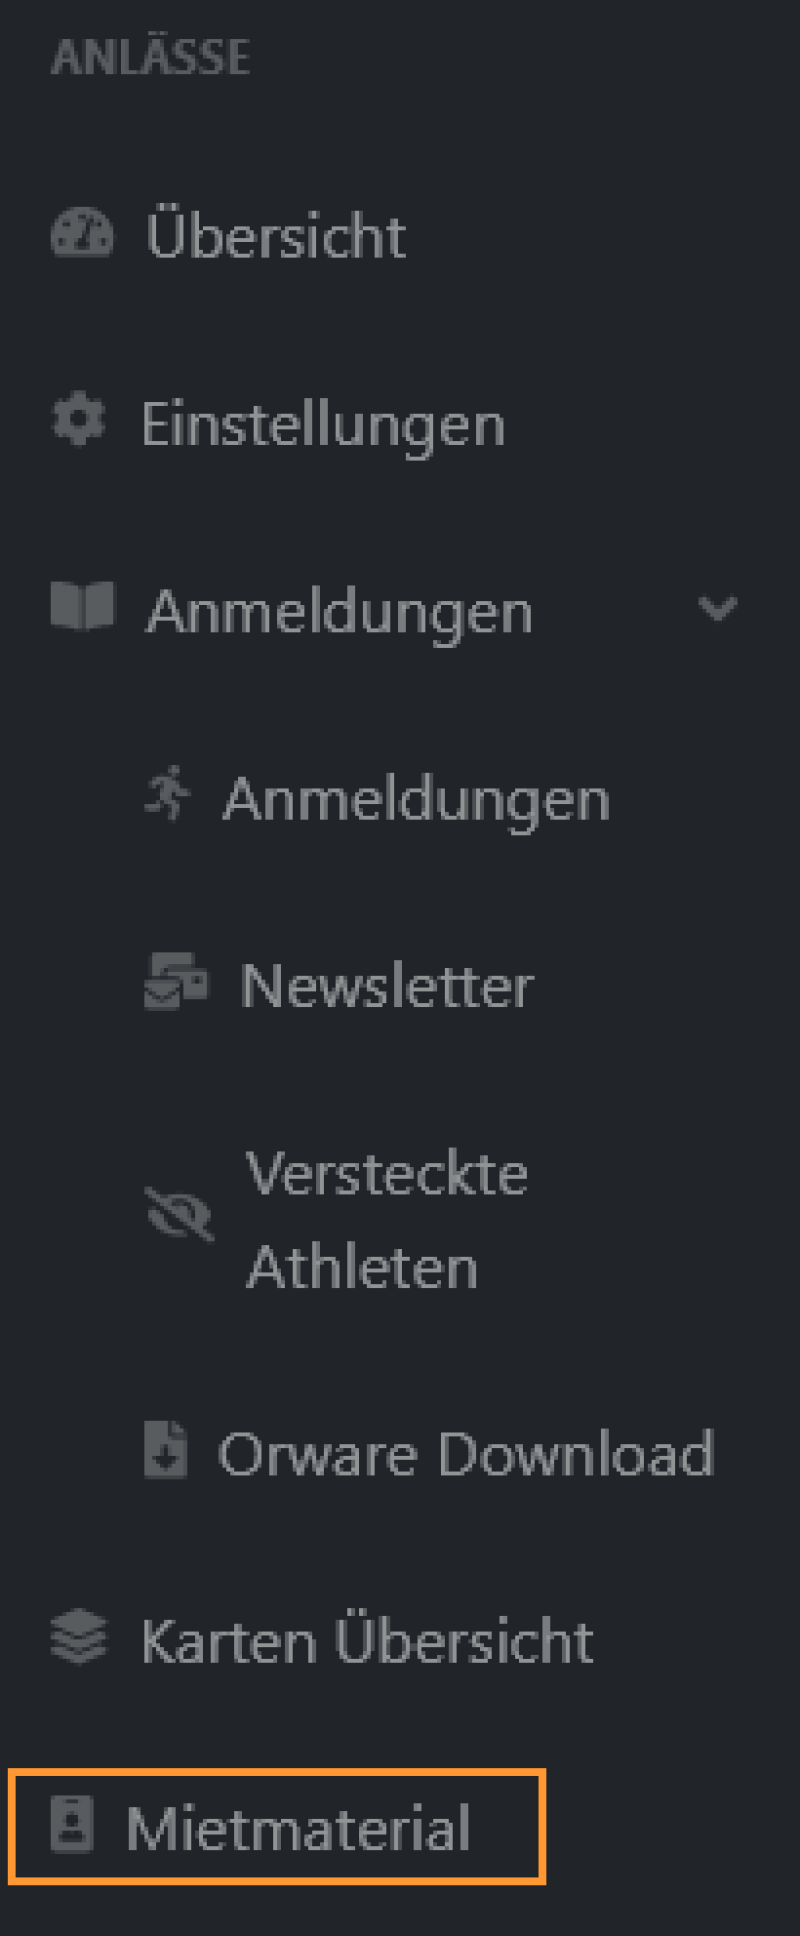Collapse the Anmeldungen submenu via chevron
The width and height of the screenshot is (800, 1936).
(718, 608)
